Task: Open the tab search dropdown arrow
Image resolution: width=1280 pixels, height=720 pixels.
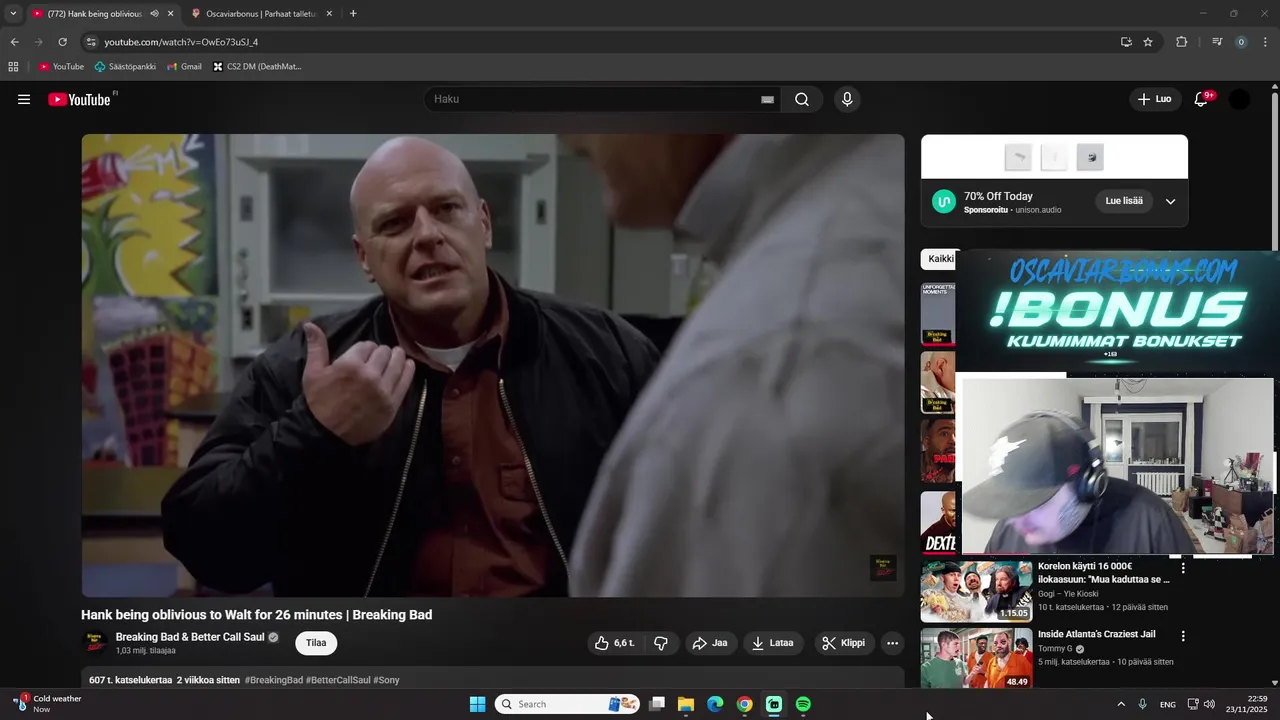Action: click(13, 14)
